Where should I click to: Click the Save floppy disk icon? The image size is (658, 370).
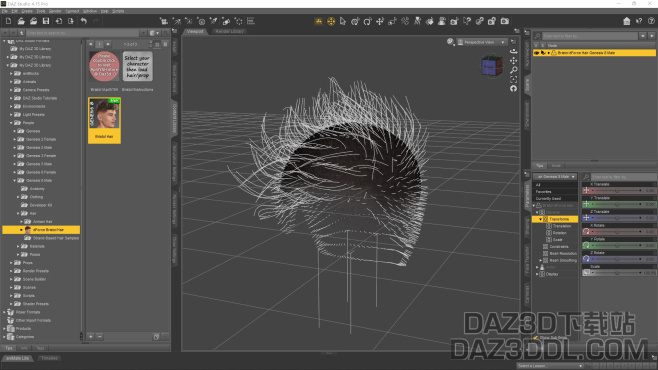click(x=46, y=21)
